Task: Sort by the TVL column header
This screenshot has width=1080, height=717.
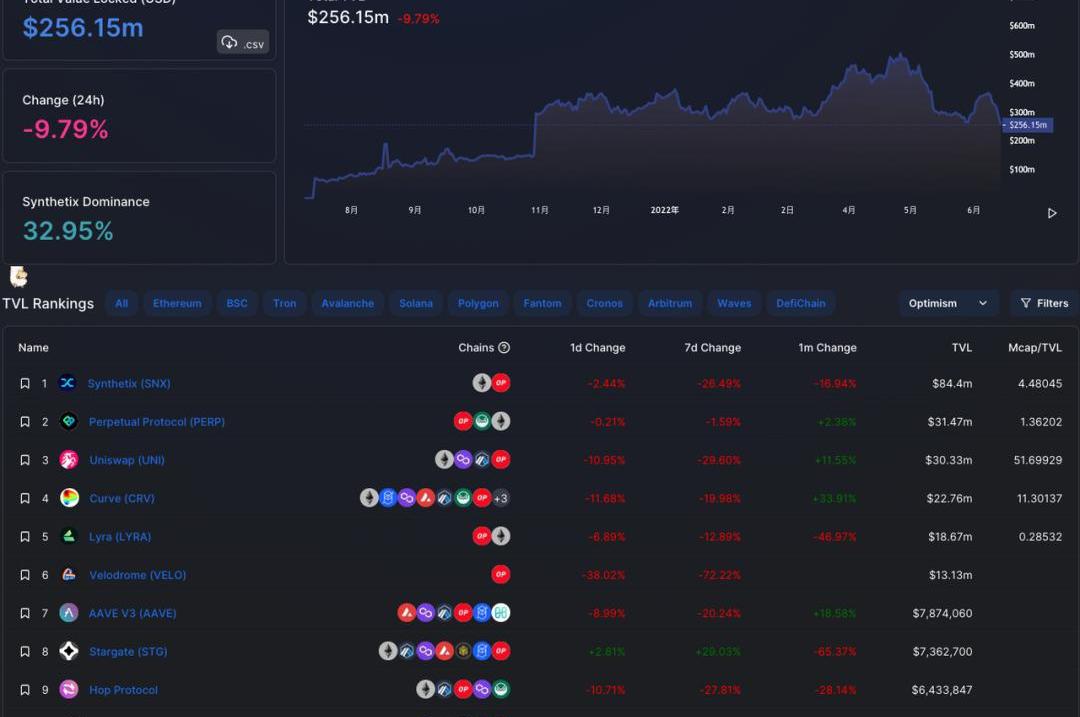Action: 961,348
